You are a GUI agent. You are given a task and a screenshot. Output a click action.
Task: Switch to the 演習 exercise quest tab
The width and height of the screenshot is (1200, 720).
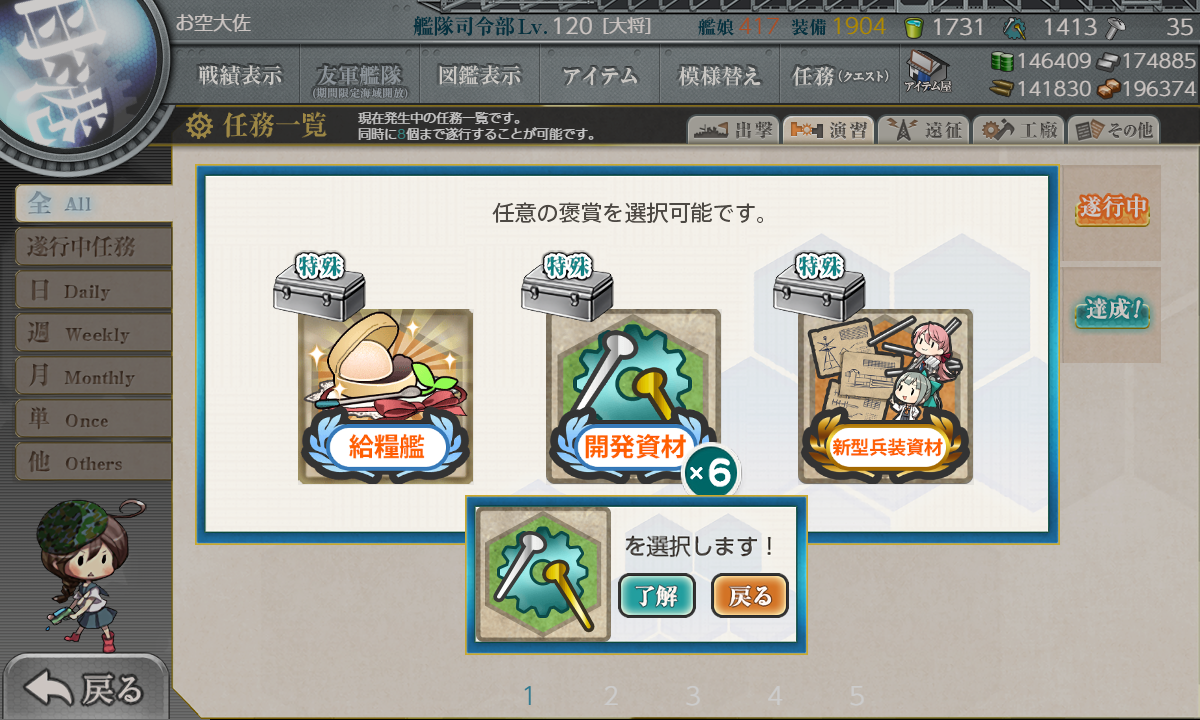pos(828,130)
